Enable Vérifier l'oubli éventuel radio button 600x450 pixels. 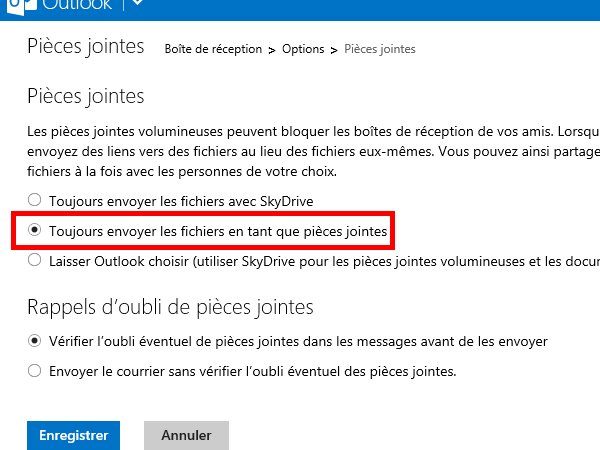(x=34, y=340)
